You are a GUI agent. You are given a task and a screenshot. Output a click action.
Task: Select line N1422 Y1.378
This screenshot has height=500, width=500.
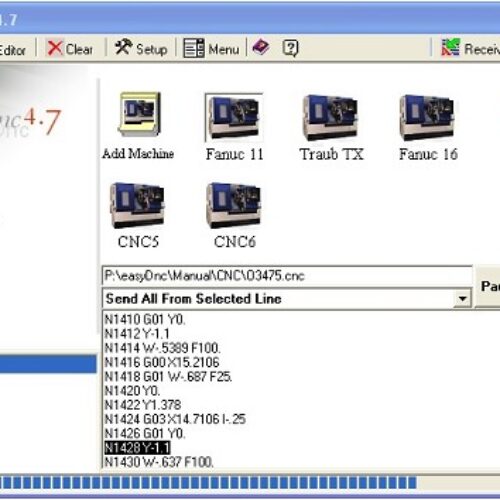point(143,405)
